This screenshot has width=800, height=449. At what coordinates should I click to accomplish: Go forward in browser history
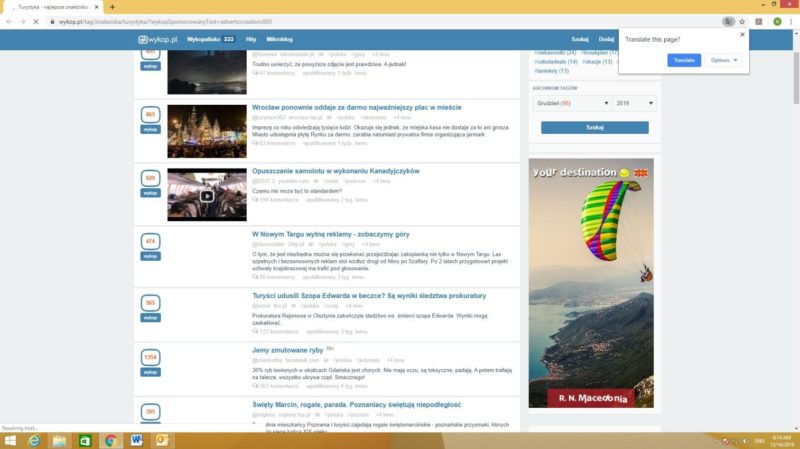click(22, 21)
